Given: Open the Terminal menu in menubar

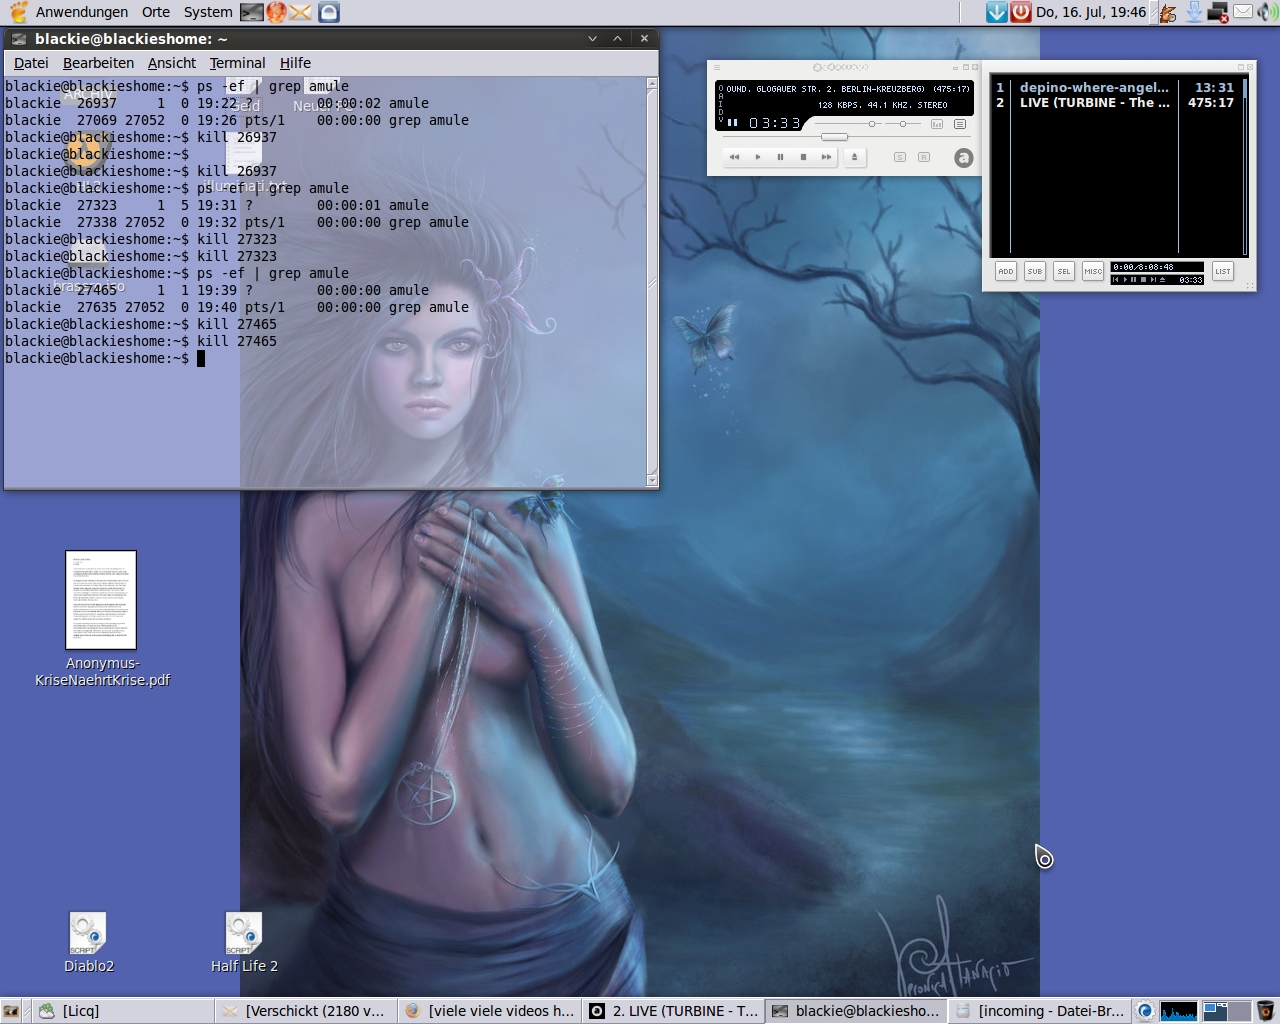Looking at the screenshot, I should (x=237, y=62).
